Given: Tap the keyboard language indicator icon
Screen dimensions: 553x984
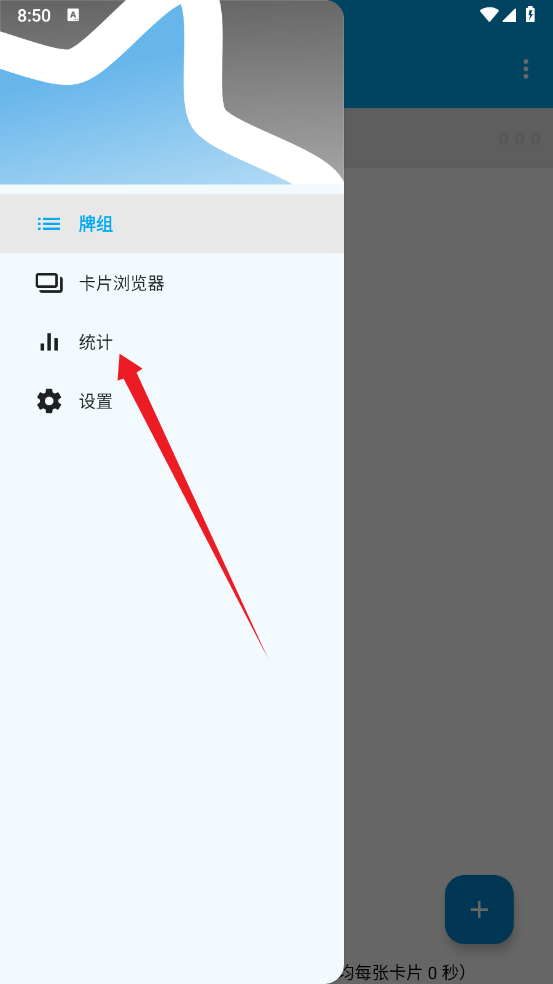Looking at the screenshot, I should pos(73,15).
